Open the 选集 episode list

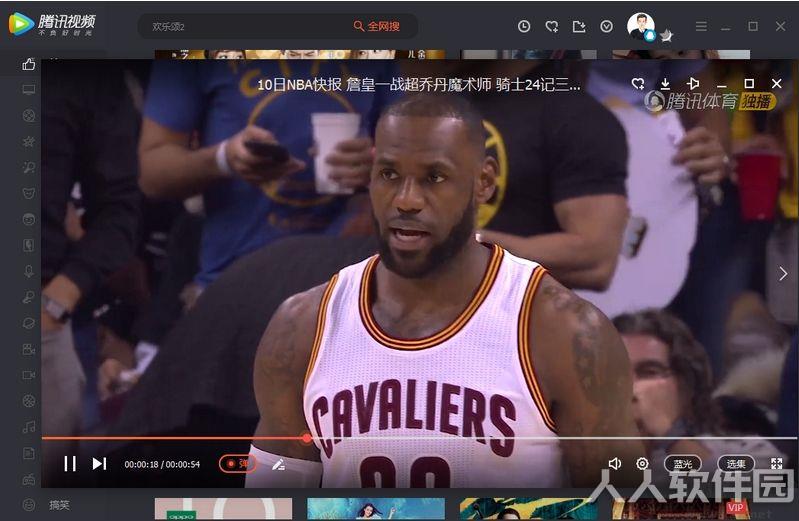point(736,463)
